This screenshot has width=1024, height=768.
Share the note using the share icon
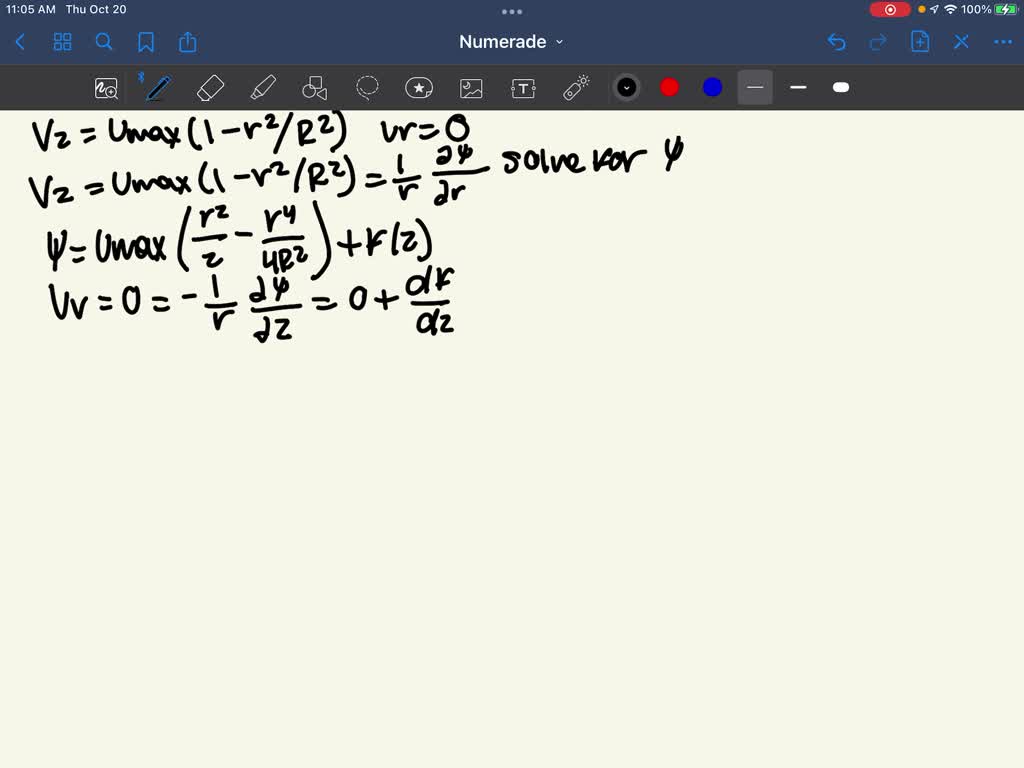pyautogui.click(x=188, y=42)
